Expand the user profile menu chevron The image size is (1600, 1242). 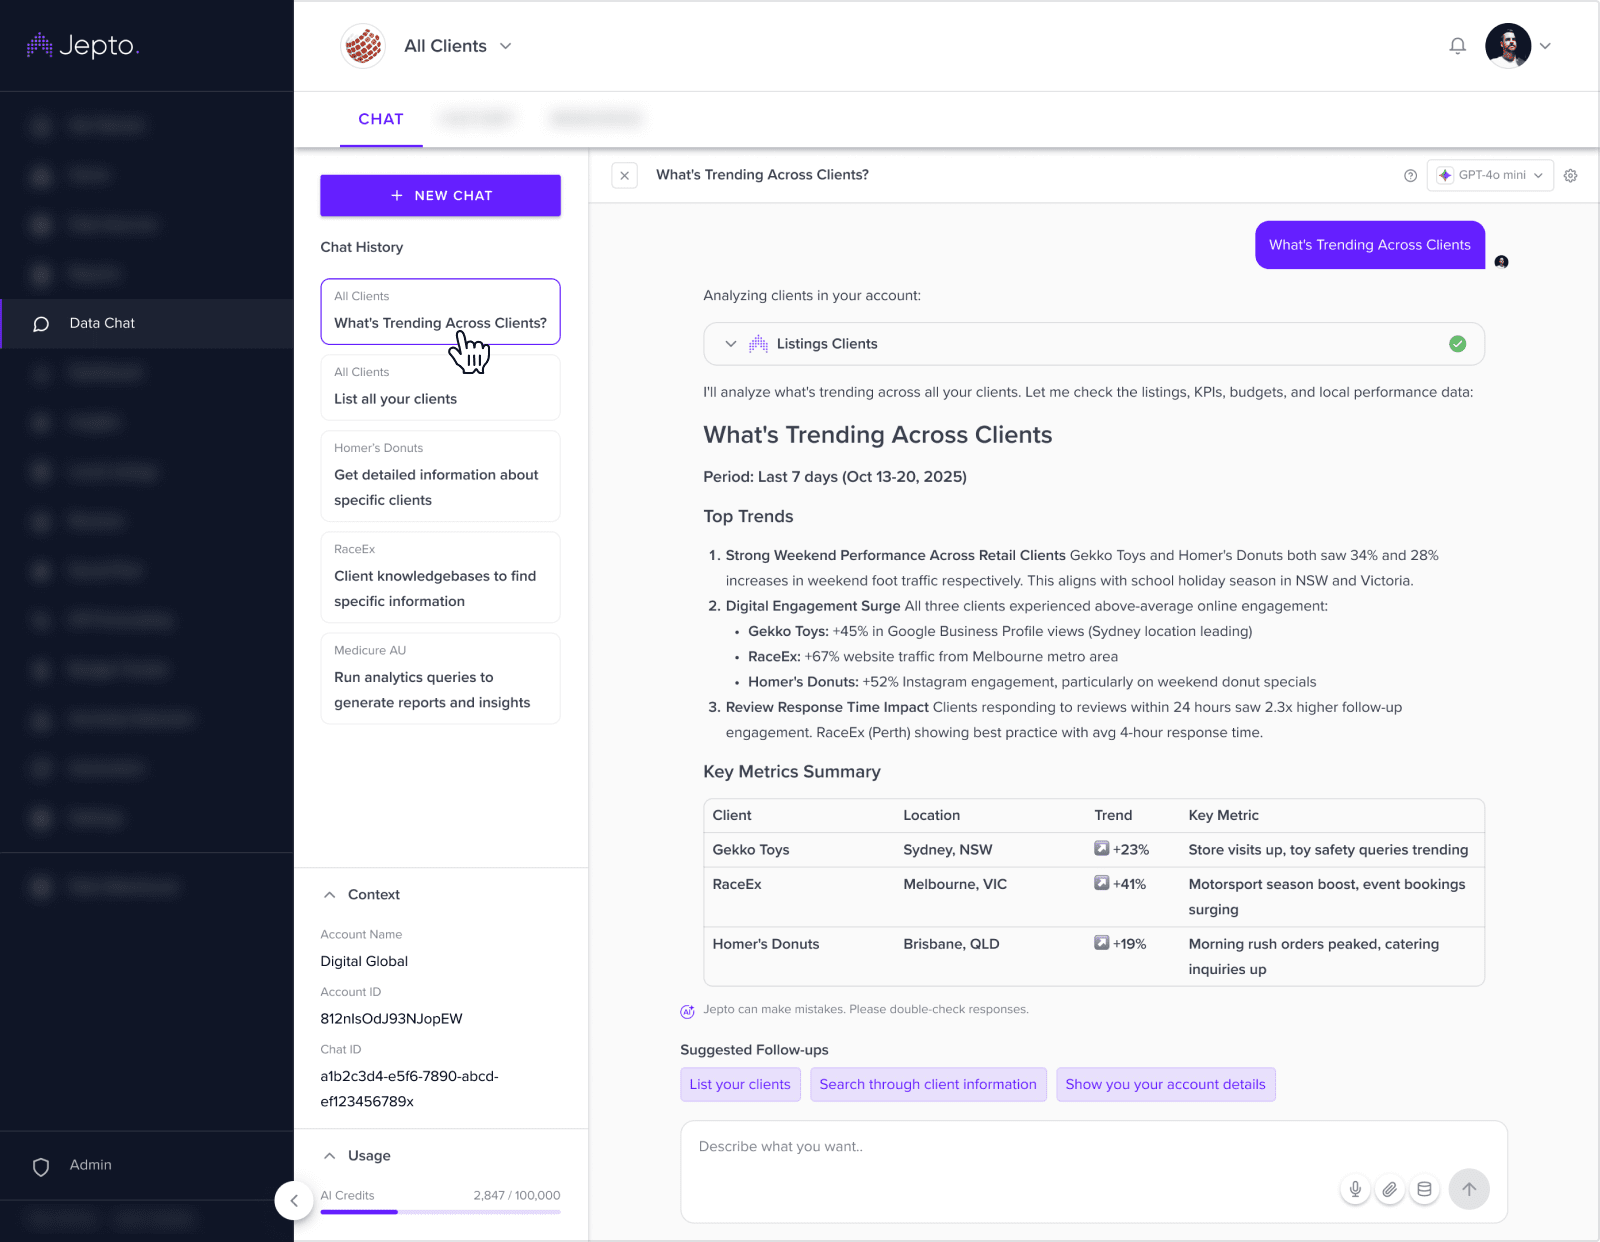pos(1545,46)
